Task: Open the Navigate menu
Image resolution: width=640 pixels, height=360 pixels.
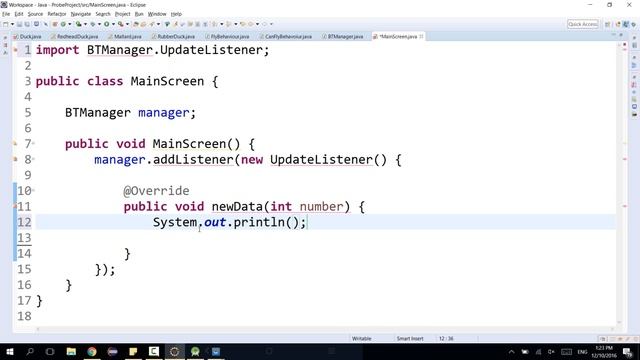Action: [x=81, y=14]
